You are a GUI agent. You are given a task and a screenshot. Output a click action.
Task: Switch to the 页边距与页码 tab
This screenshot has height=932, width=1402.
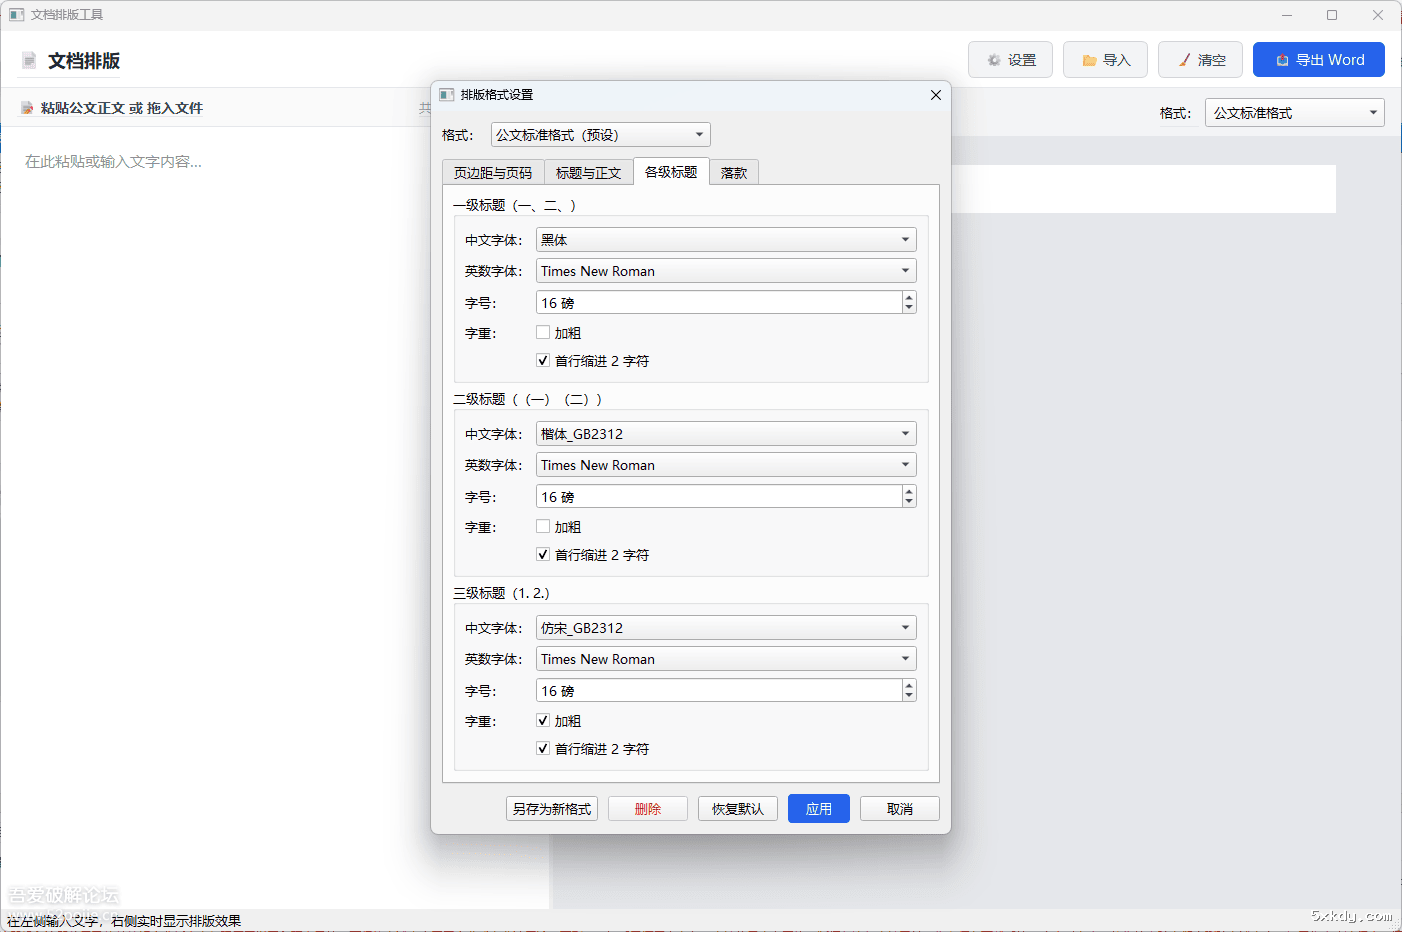[493, 173]
